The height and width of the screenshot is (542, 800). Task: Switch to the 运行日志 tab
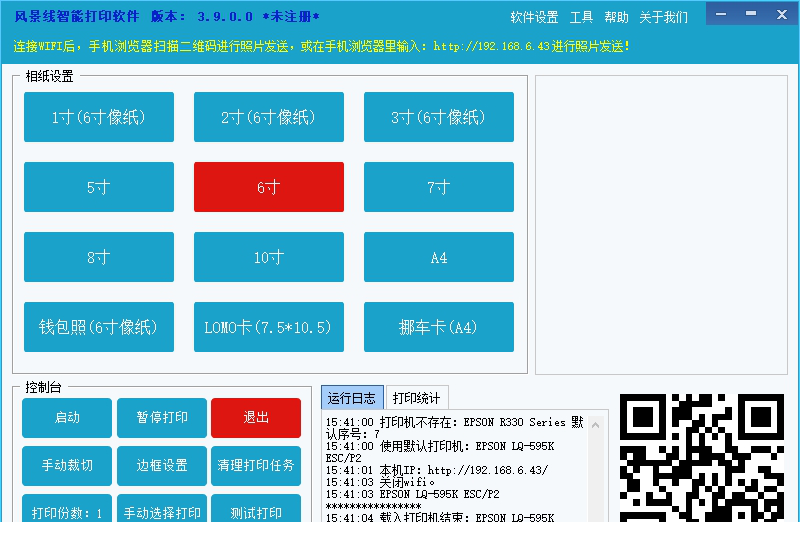(352, 398)
